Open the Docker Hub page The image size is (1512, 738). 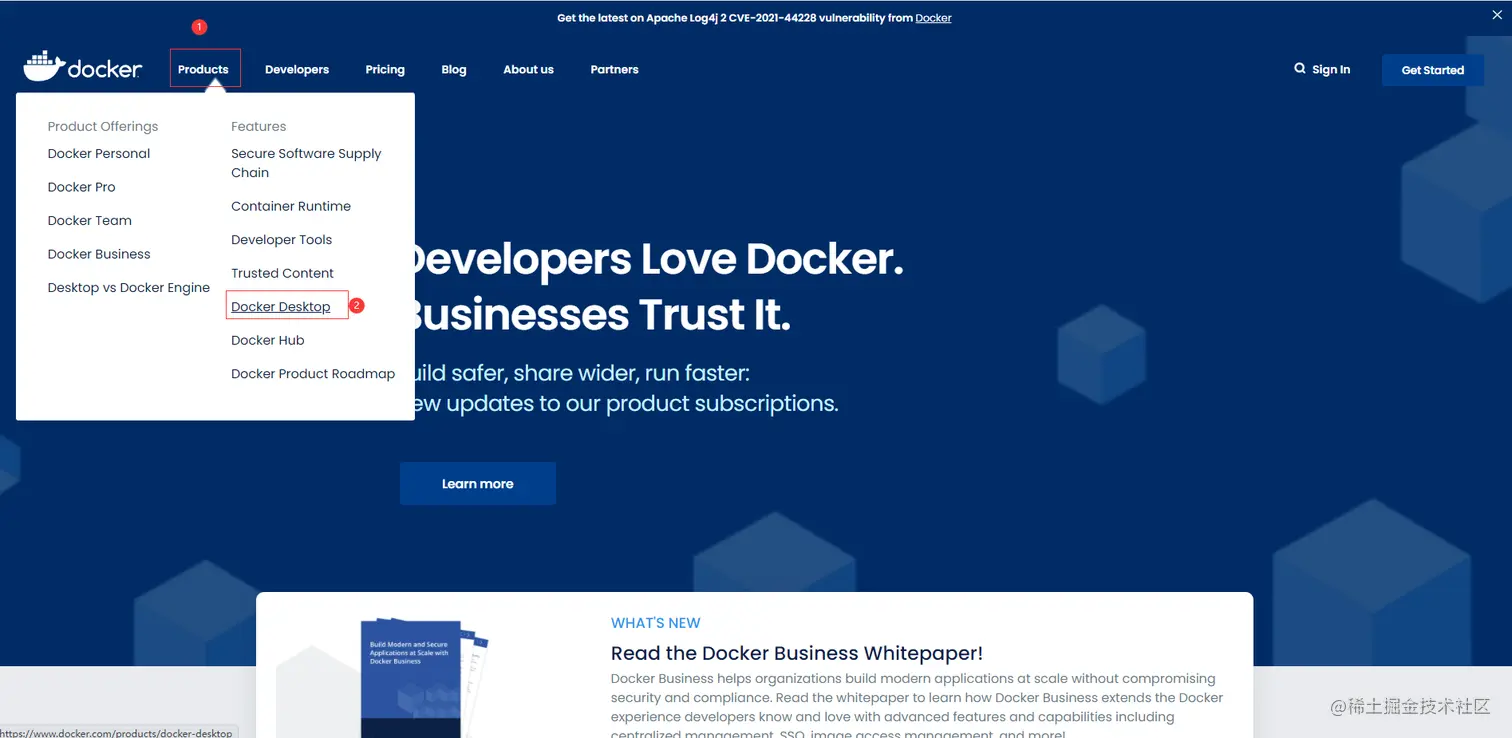click(267, 340)
